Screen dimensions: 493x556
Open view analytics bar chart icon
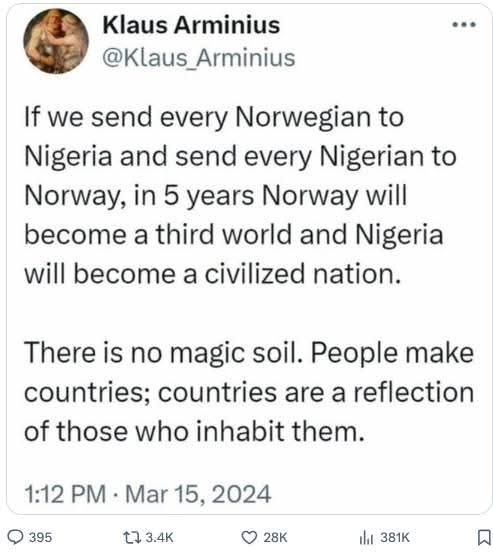(x=366, y=537)
